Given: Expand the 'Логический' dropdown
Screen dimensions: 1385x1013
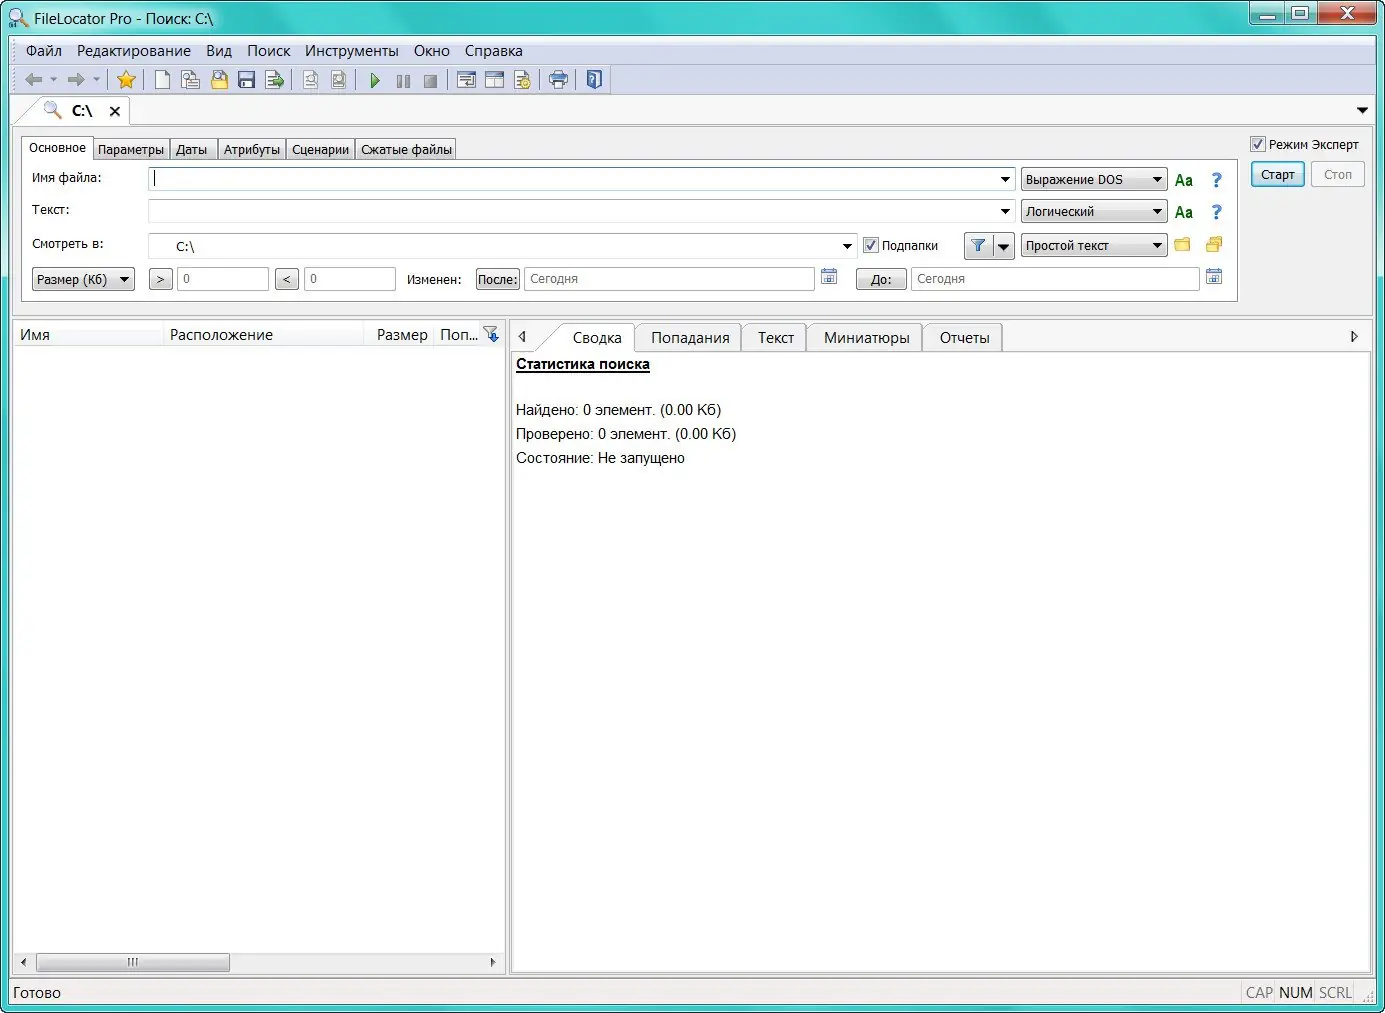Looking at the screenshot, I should 1094,212.
